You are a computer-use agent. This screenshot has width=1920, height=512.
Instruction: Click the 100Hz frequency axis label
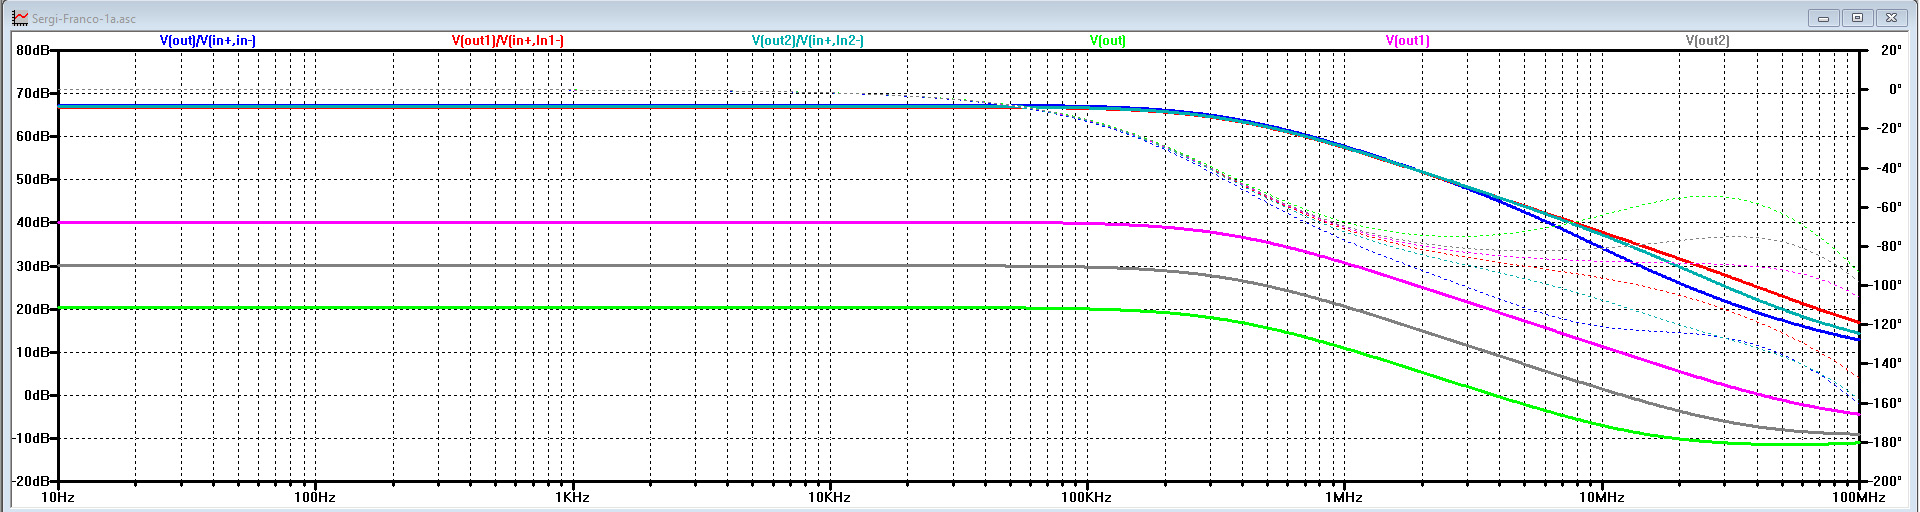coord(315,497)
